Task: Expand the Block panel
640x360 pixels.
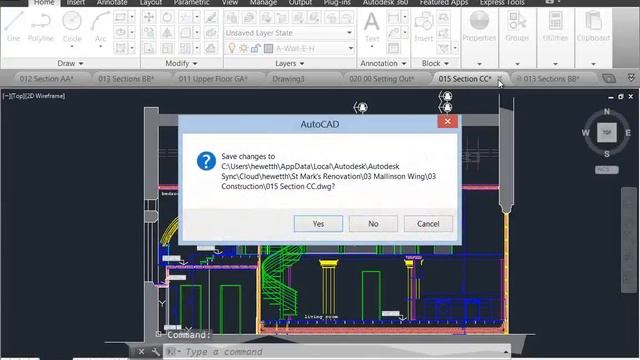Action: (435, 63)
